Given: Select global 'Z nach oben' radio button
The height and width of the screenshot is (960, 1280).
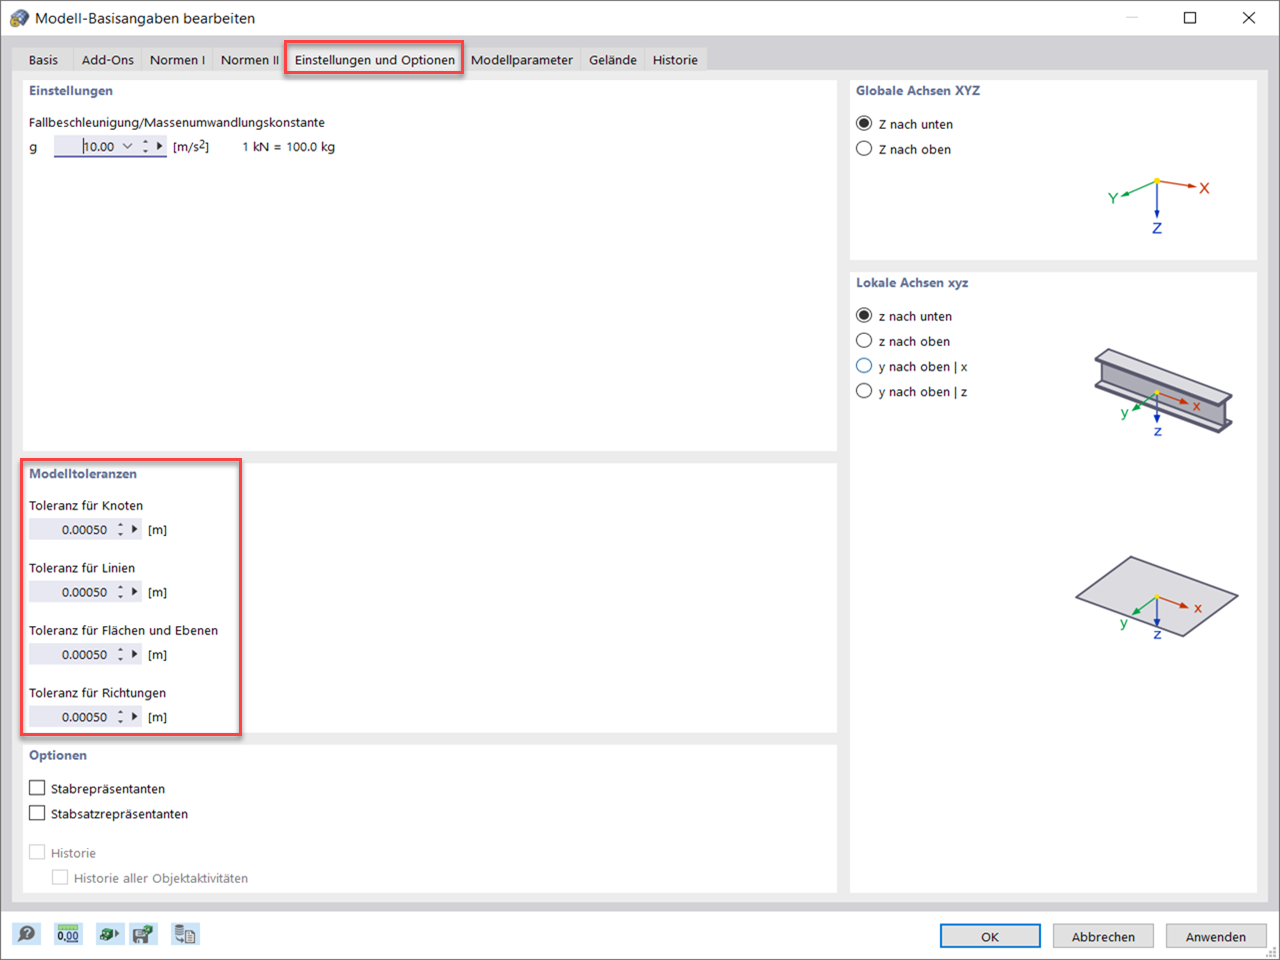Looking at the screenshot, I should pos(864,148).
